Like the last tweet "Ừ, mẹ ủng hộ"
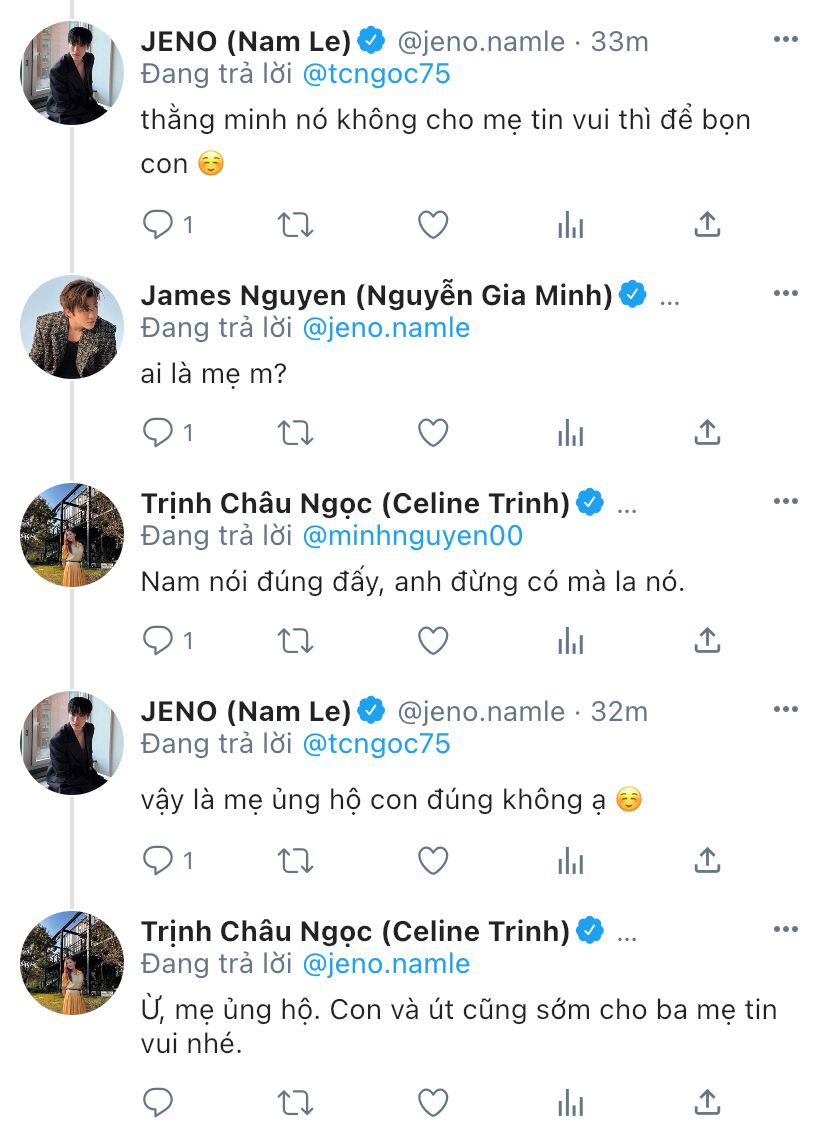Screen dimensions: 828x1126 [x=432, y=1103]
